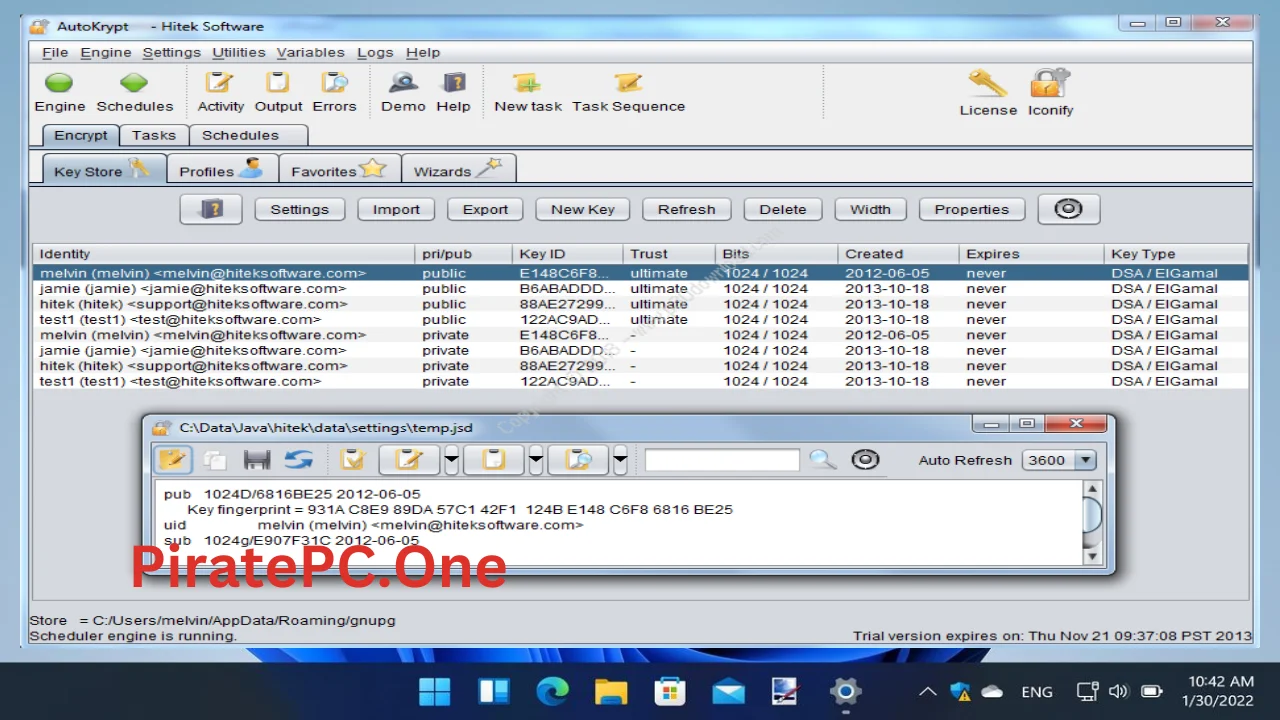This screenshot has width=1280, height=720.
Task: Select the Key Store tab
Action: pyautogui.click(x=103, y=169)
